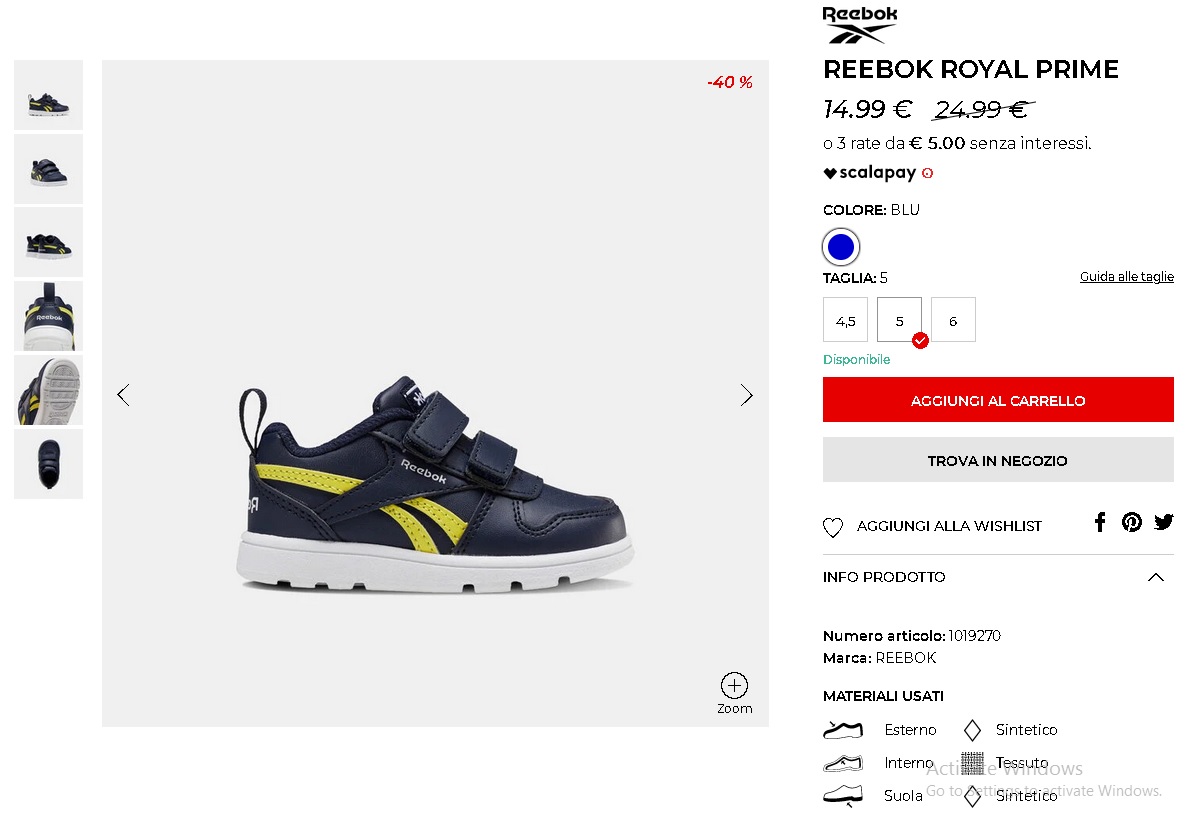Viewport: 1193px width, 833px height.
Task: Open the heel view thumbnail
Action: (x=48, y=316)
